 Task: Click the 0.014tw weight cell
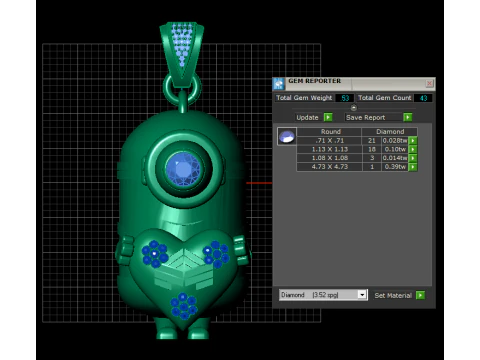coord(395,158)
